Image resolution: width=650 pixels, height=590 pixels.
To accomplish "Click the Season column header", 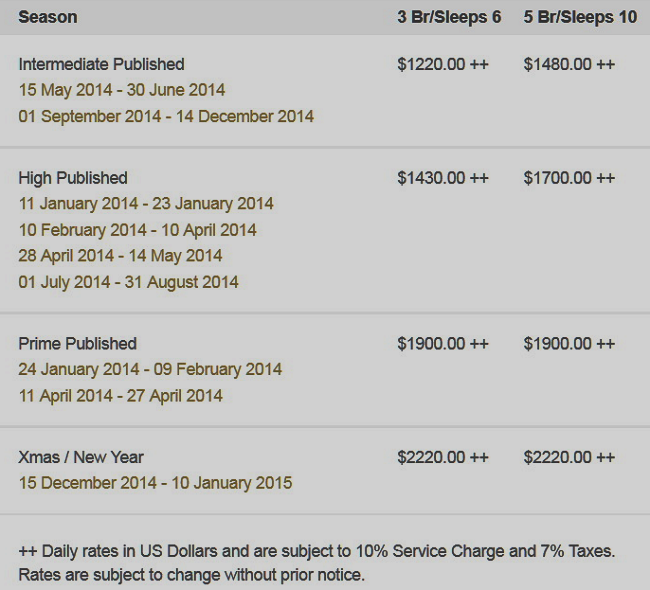I will coord(48,17).
